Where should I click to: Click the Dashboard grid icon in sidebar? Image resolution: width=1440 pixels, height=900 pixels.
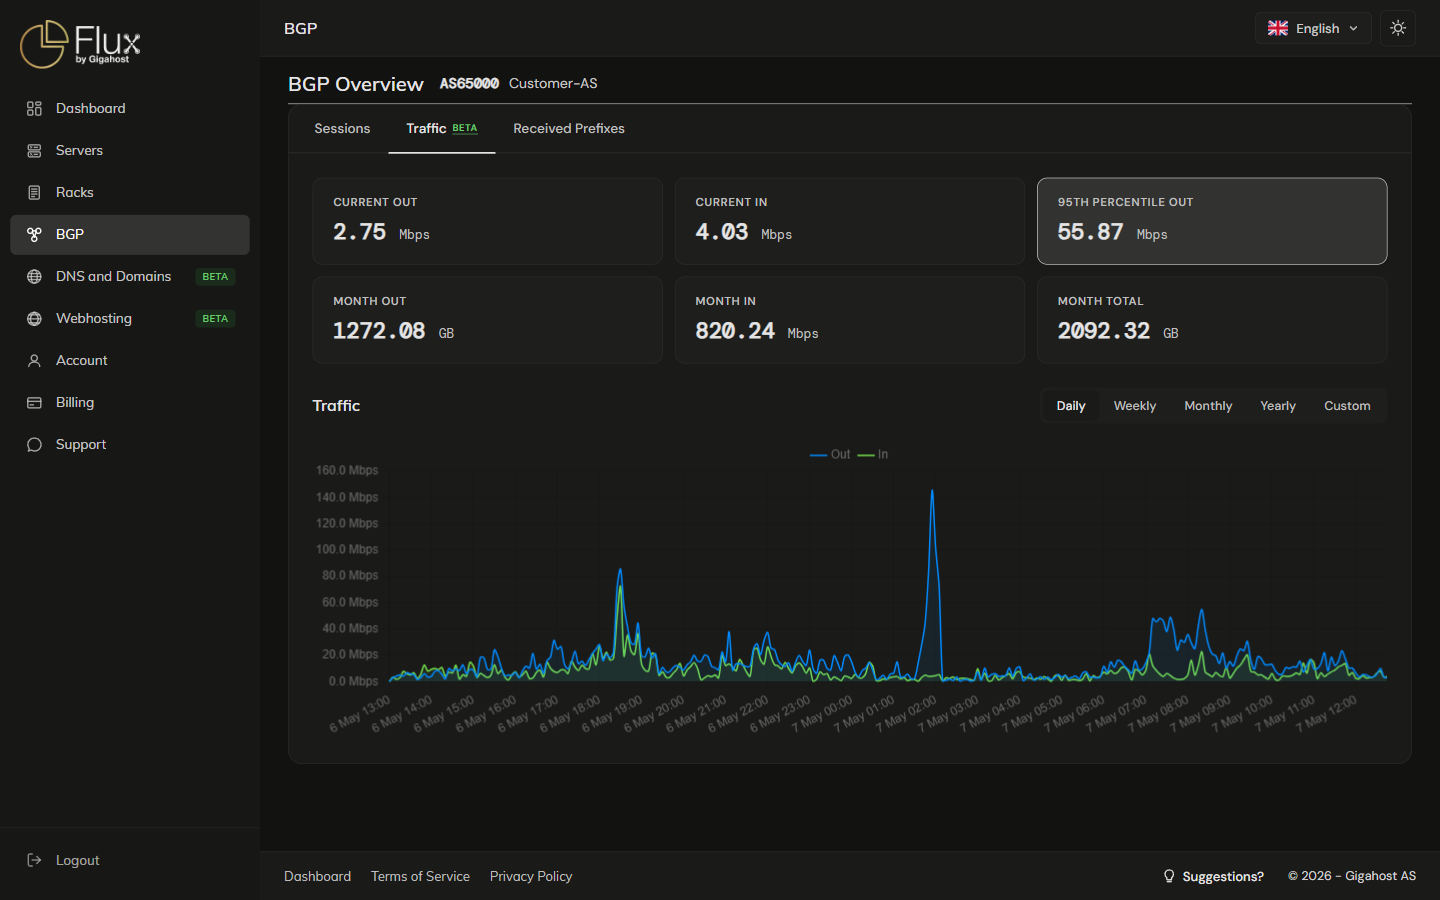point(34,108)
